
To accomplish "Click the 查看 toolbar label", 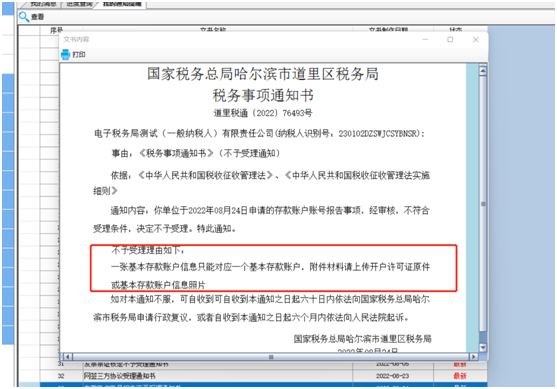I will click(37, 17).
